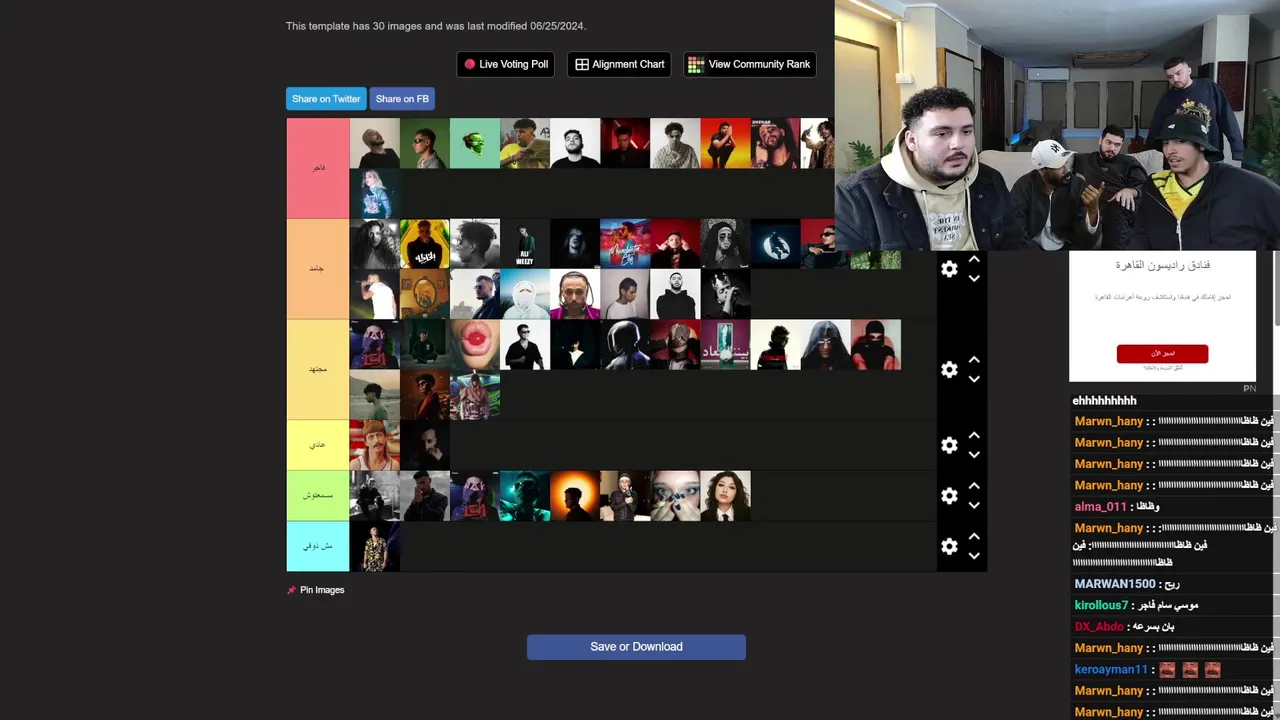Open settings gear for the عادي tier row
The image size is (1280, 720).
coord(949,445)
